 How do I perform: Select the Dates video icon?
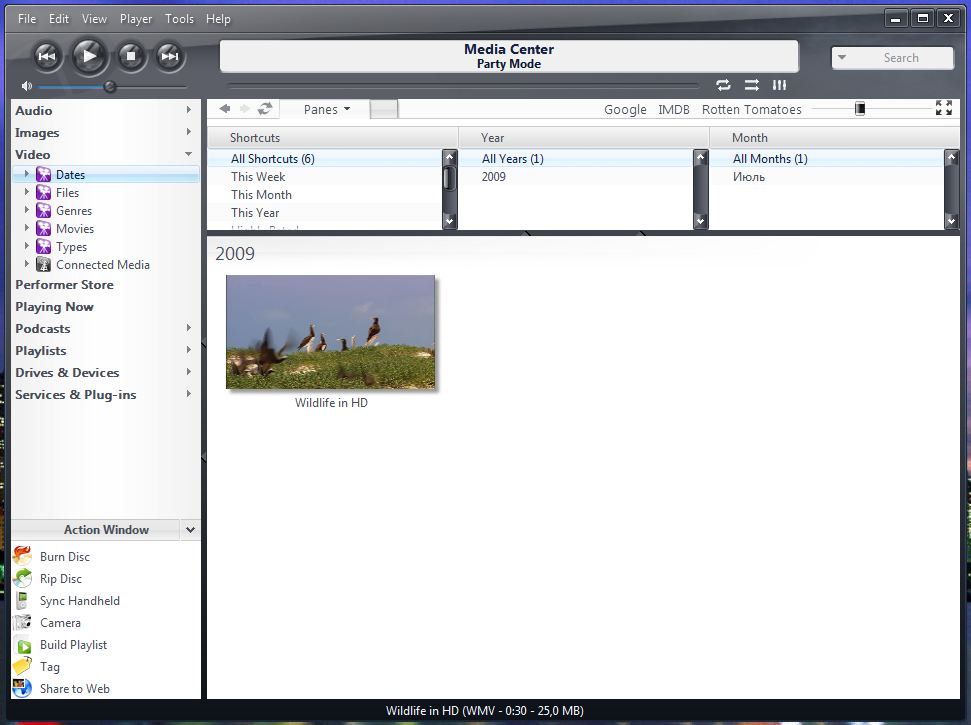(x=43, y=175)
